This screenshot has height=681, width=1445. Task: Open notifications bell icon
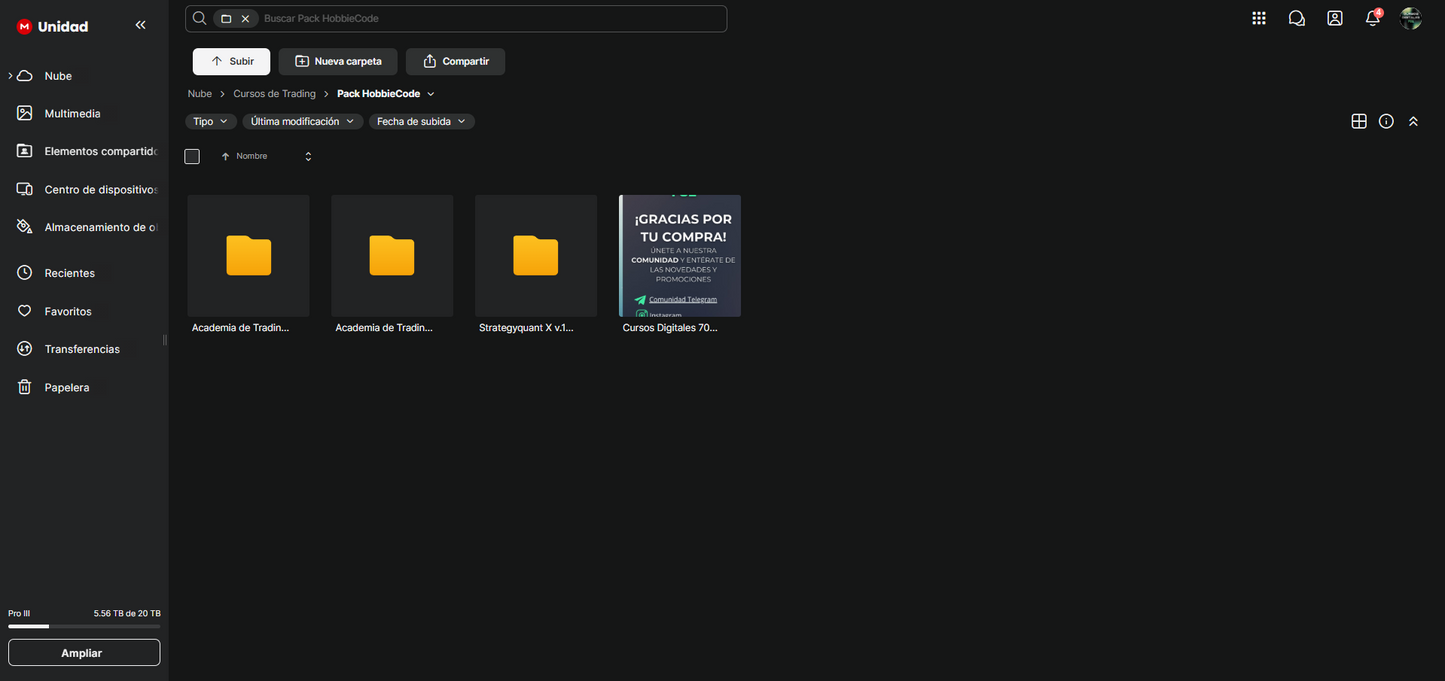pos(1373,18)
